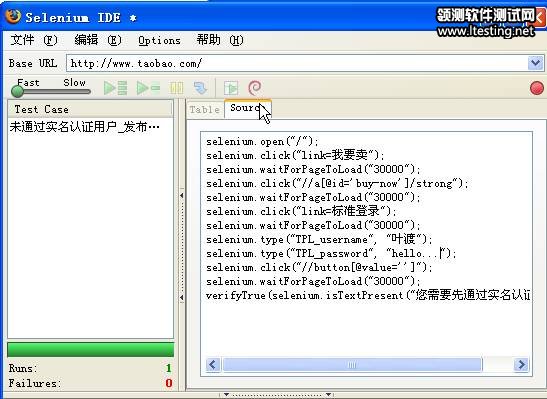Open the Base URL dropdown arrow

[x=535, y=63]
